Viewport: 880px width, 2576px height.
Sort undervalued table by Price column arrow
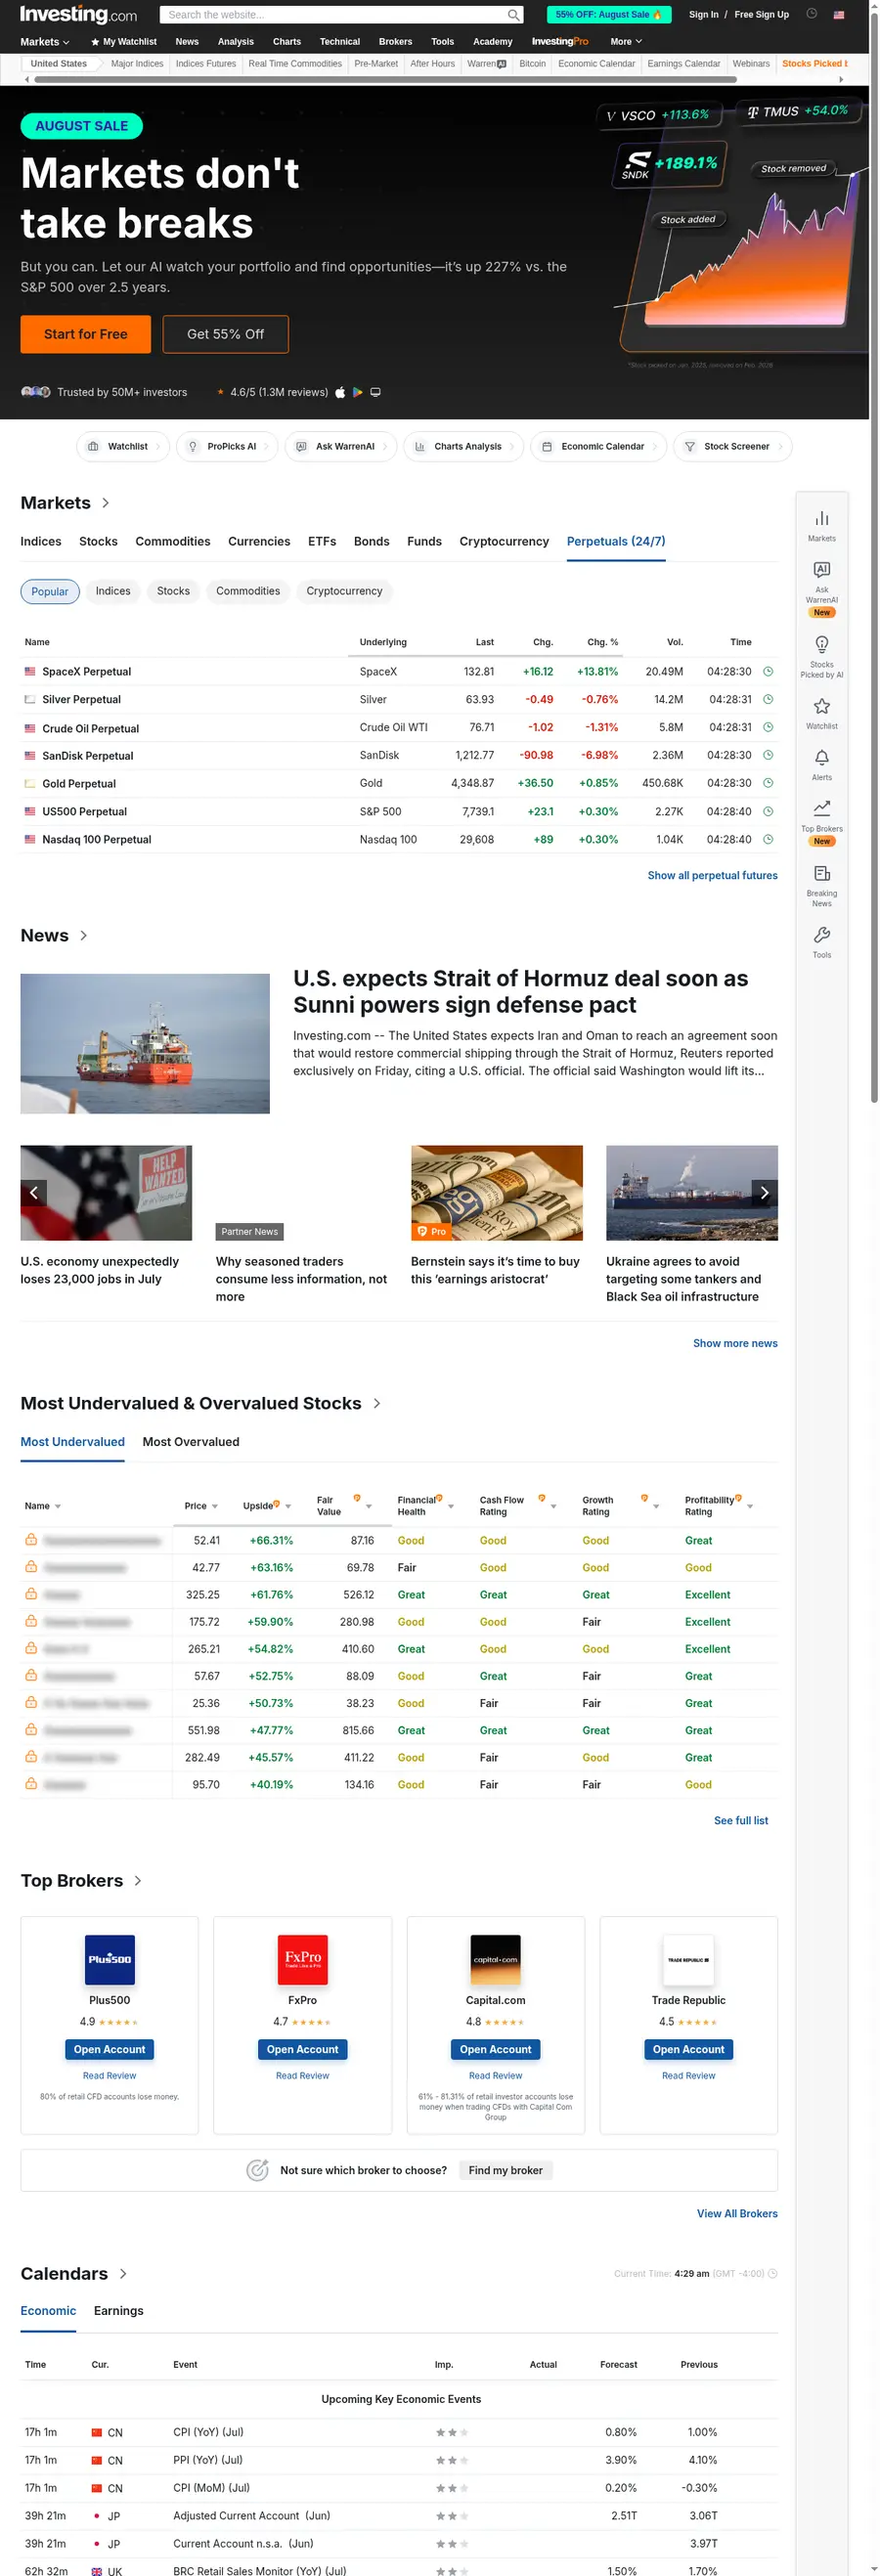pos(215,1506)
